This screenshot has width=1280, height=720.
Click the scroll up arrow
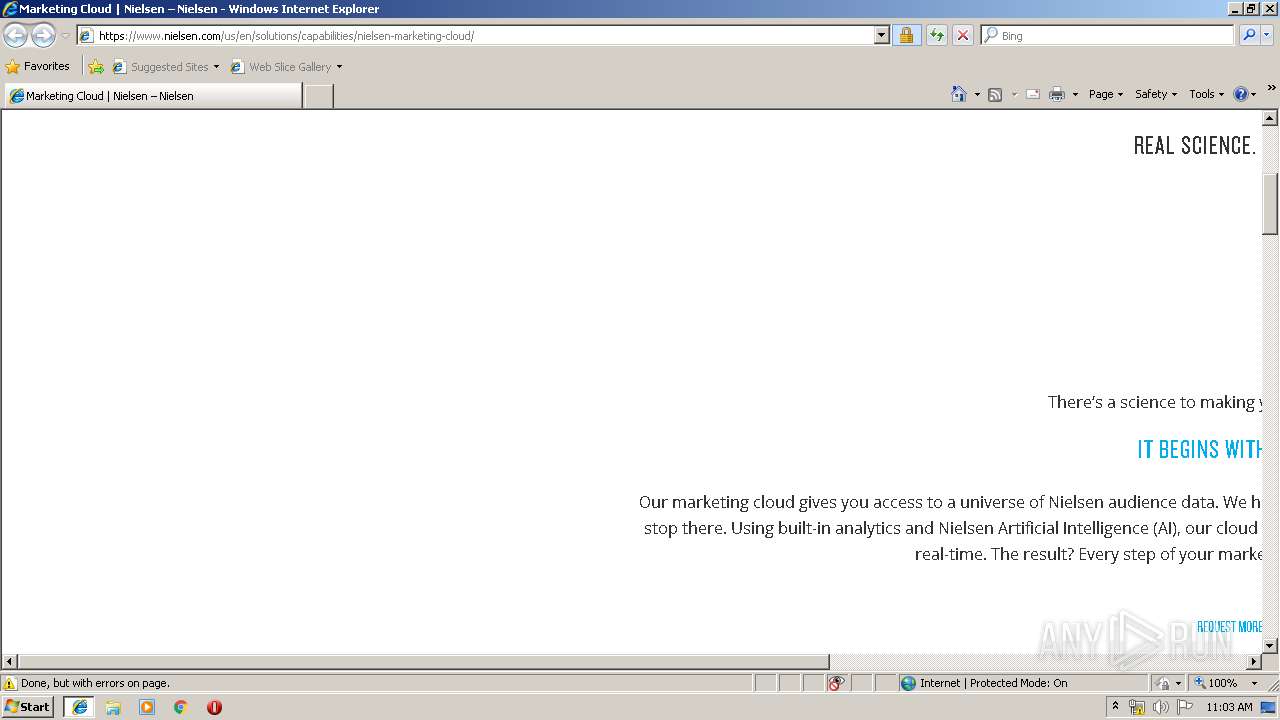tap(1270, 118)
